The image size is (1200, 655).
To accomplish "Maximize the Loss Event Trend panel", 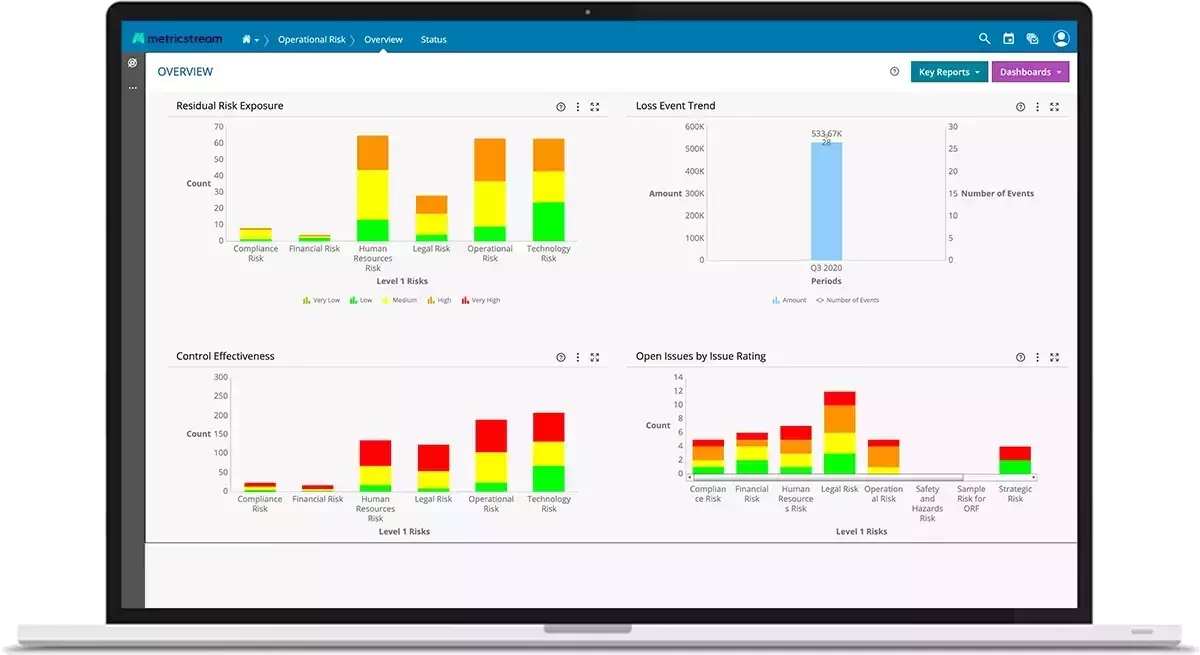I will click(1054, 106).
